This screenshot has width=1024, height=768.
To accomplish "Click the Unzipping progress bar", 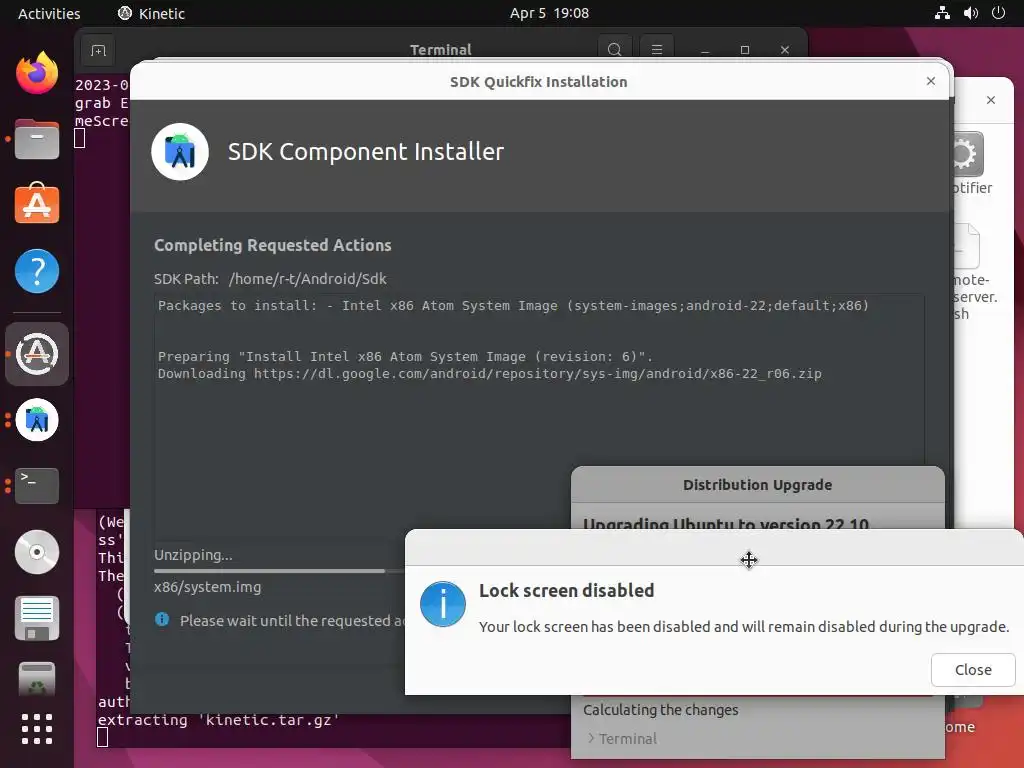I will 280,571.
